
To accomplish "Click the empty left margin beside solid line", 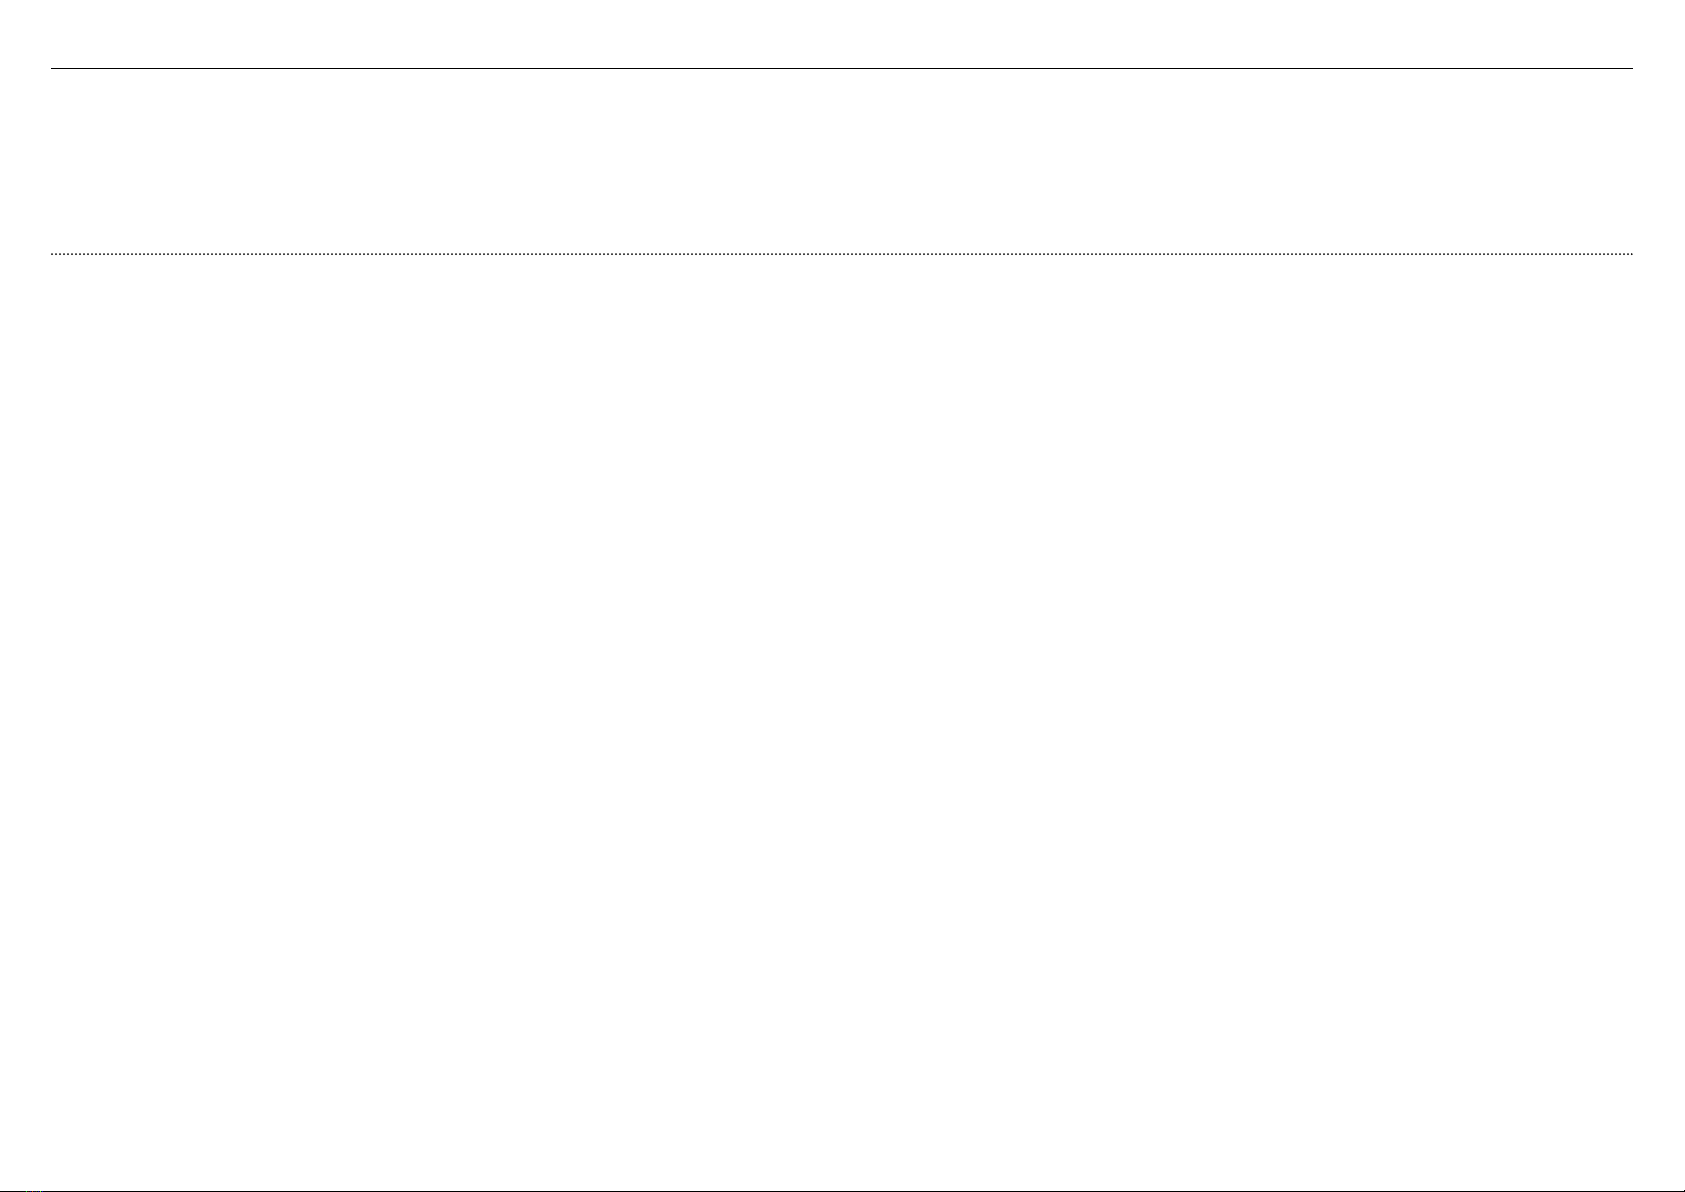I will [25, 69].
